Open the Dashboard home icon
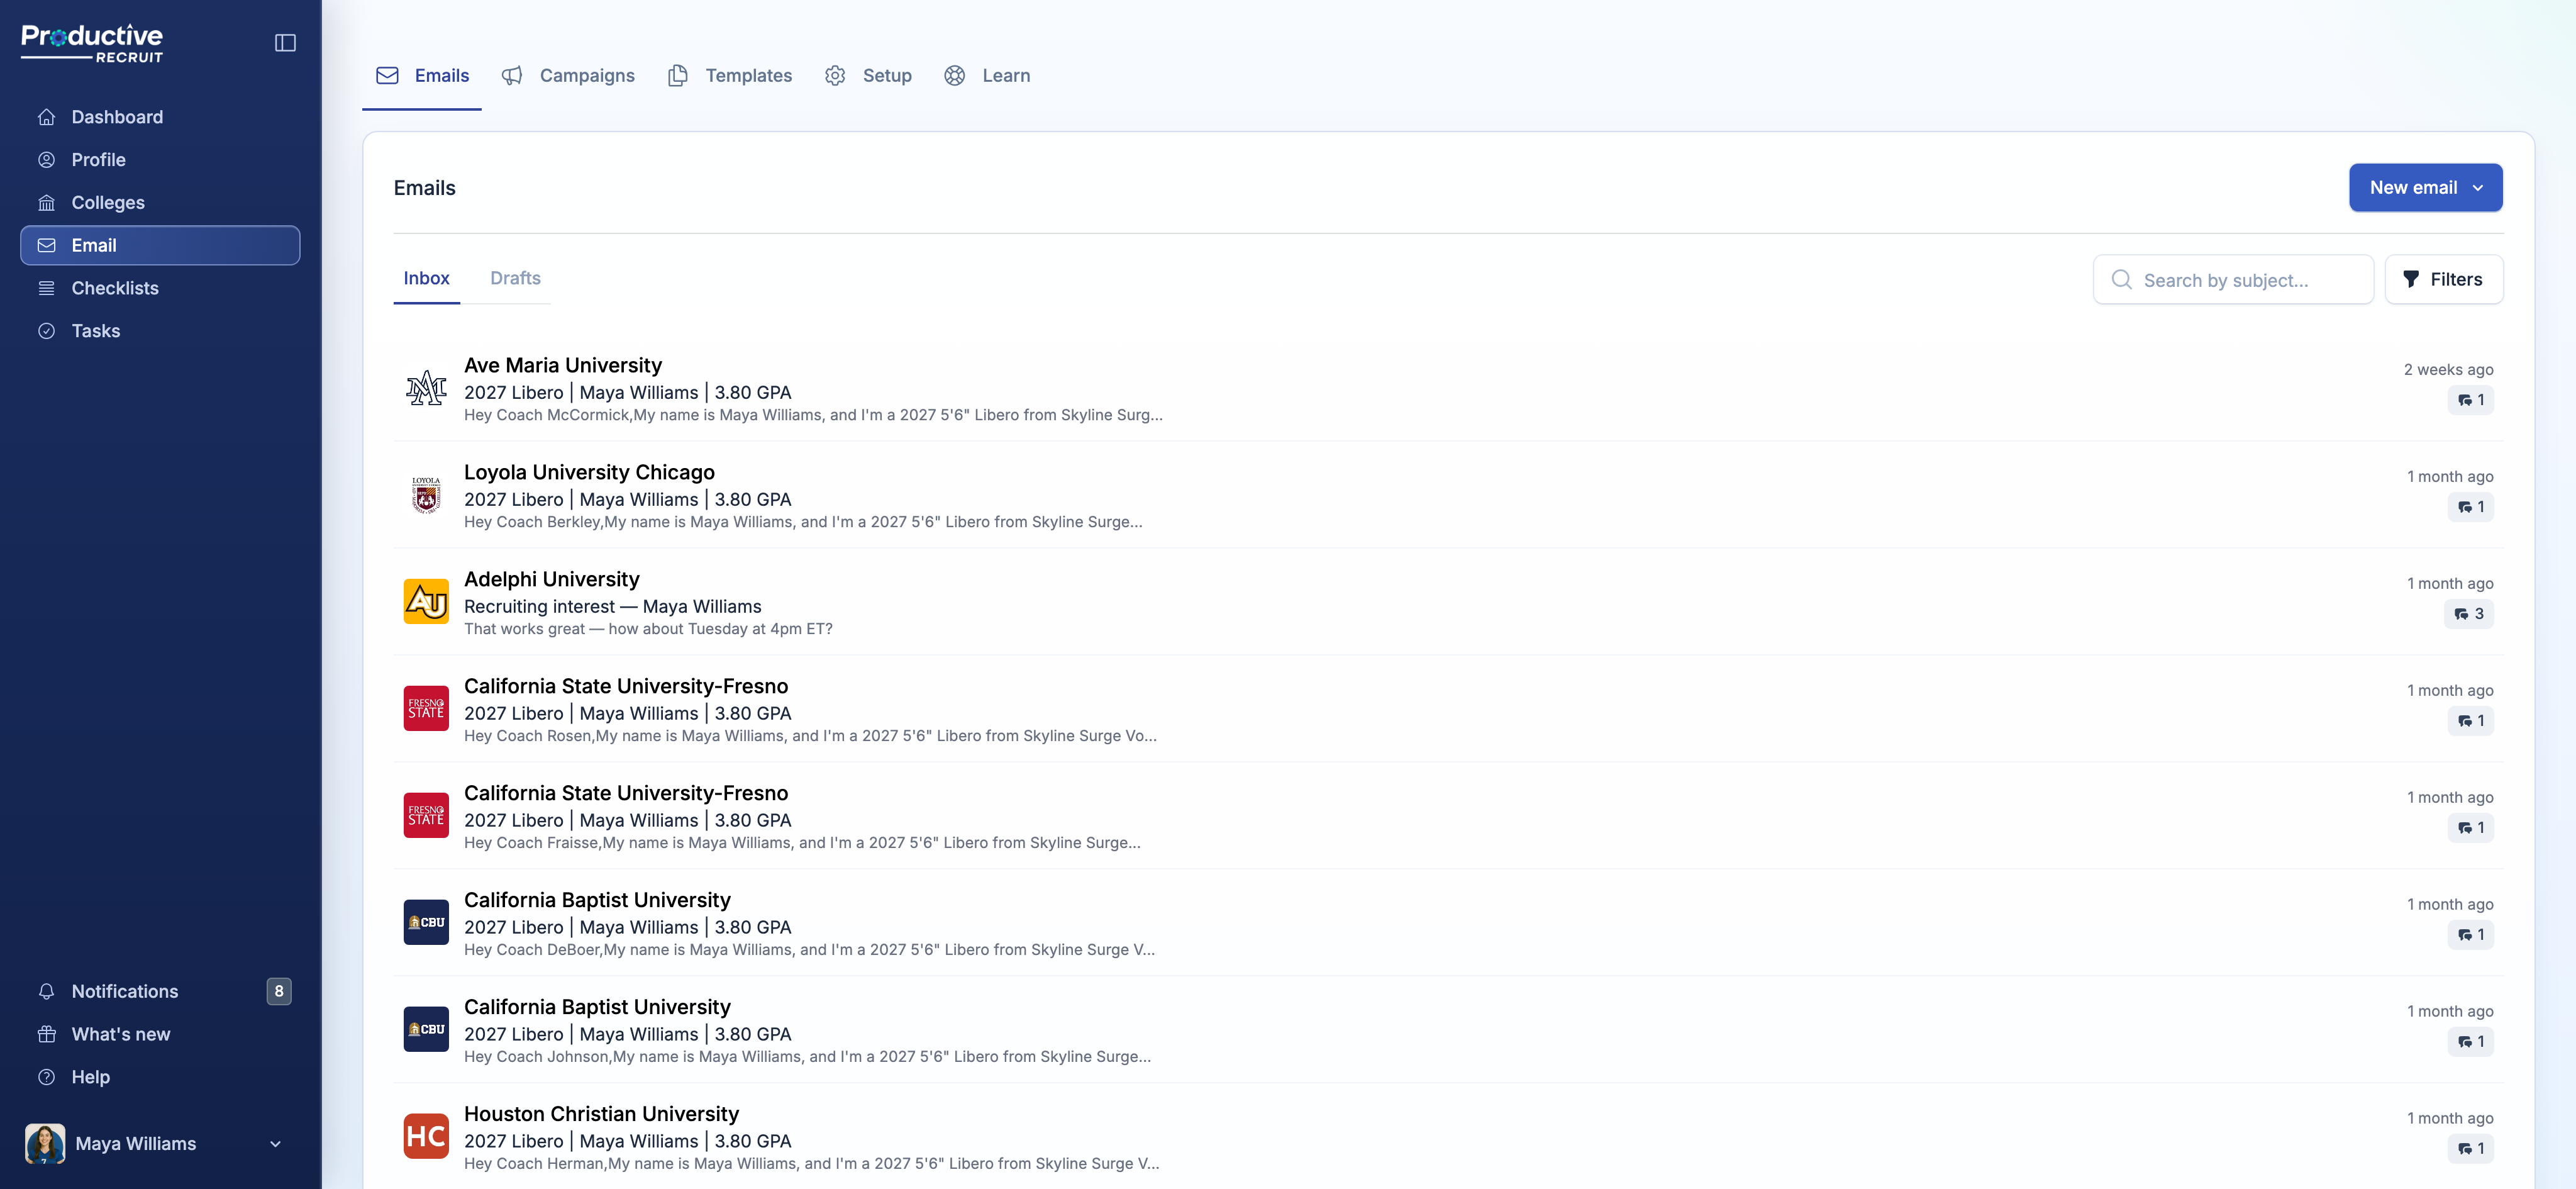Viewport: 2576px width, 1189px height. point(46,117)
